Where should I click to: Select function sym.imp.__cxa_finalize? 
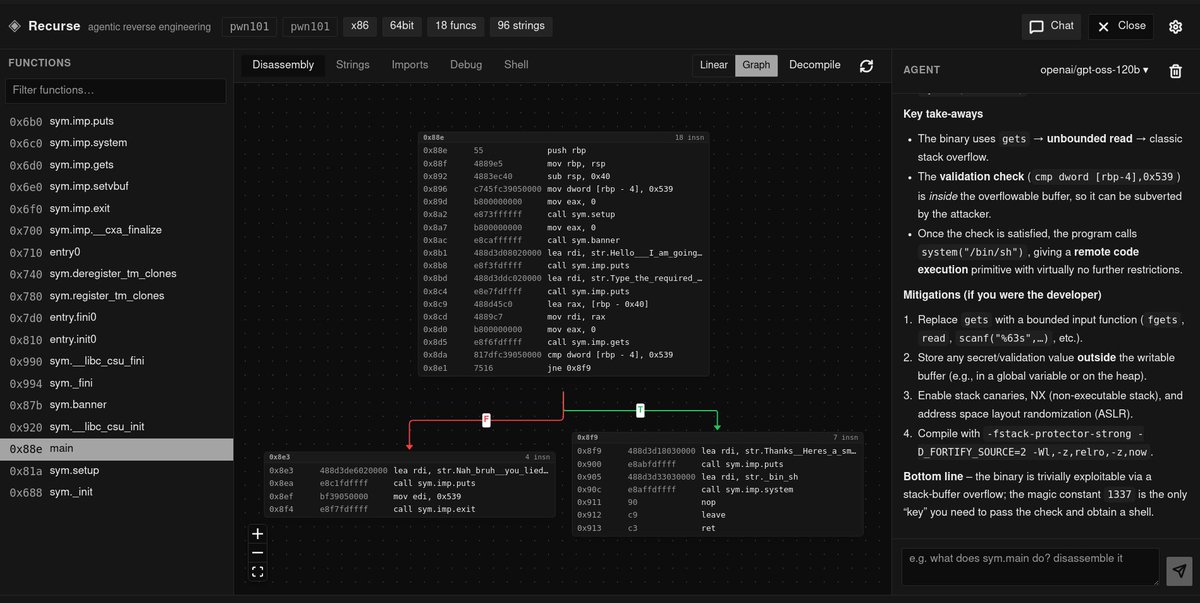[x=116, y=230]
